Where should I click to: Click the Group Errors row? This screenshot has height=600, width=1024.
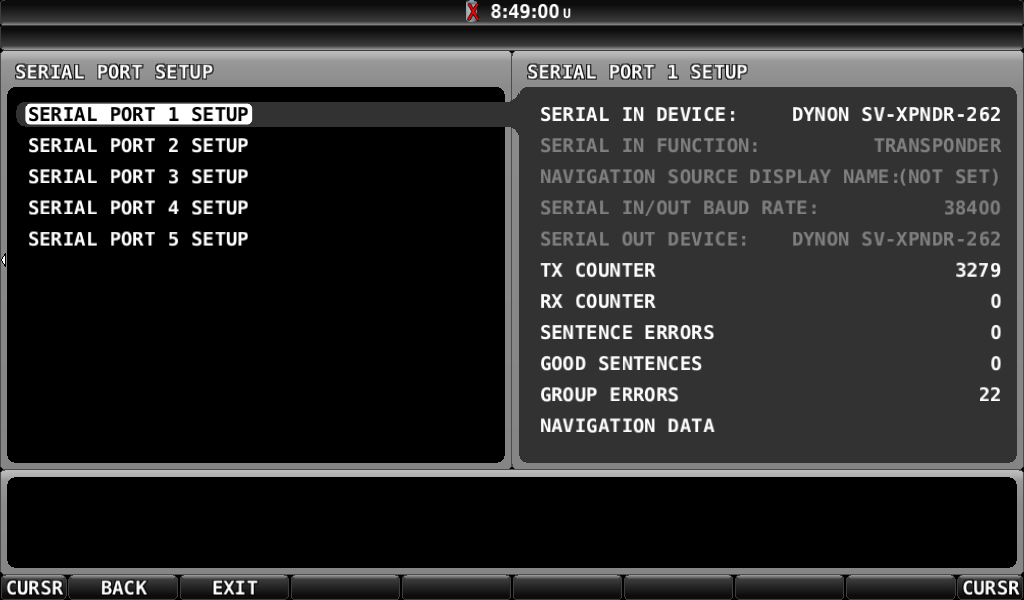pos(770,394)
